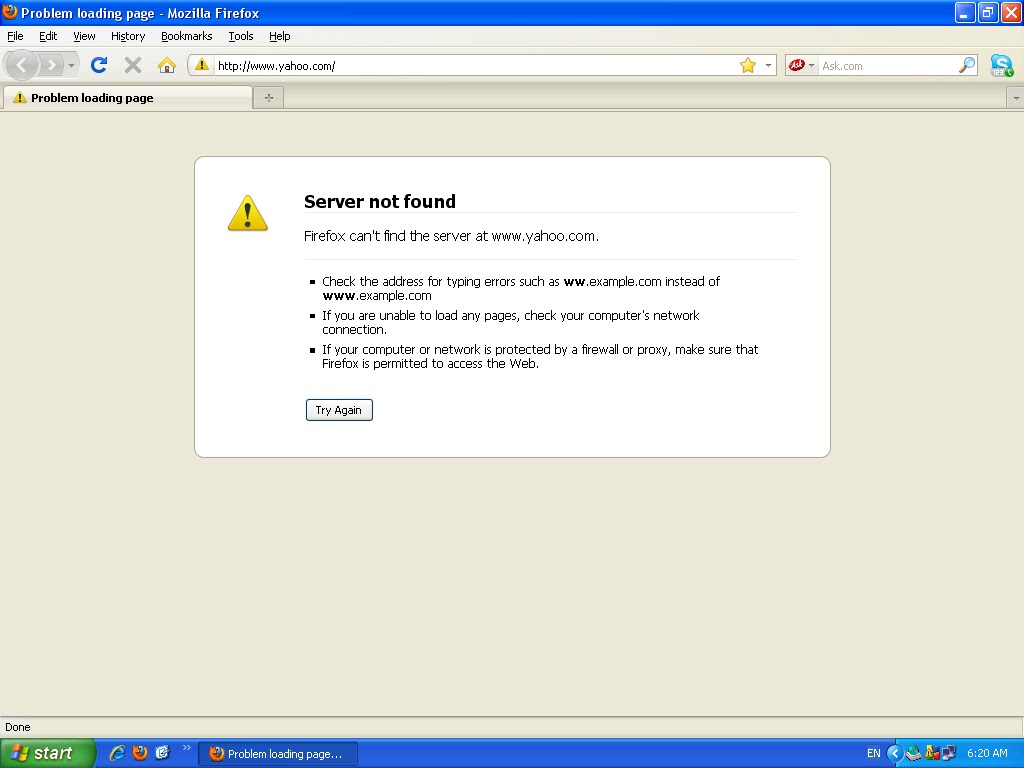
Task: Launch Firefox from Quick Launch icon
Action: pyautogui.click(x=140, y=753)
